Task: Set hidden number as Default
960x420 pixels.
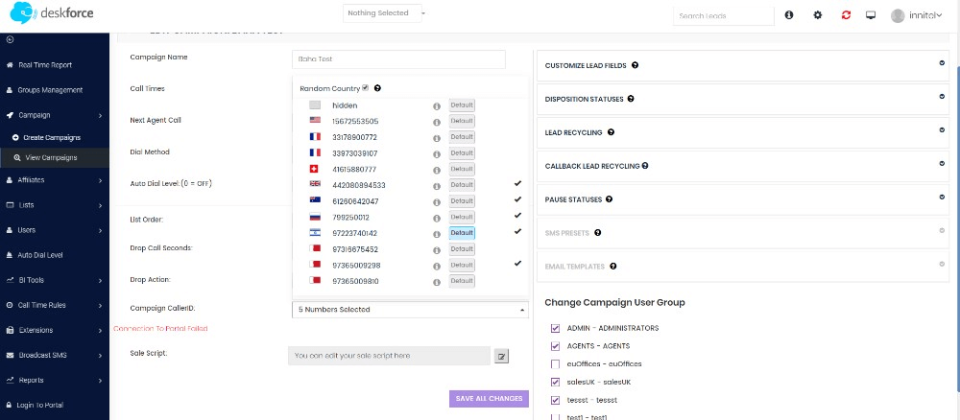Action: pyautogui.click(x=462, y=105)
